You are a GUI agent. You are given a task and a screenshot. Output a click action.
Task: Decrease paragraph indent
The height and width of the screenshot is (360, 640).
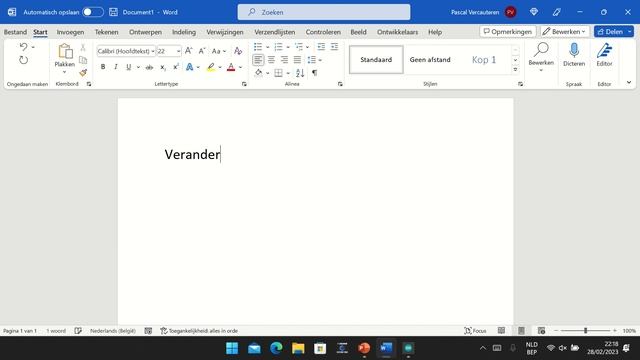(x=321, y=47)
